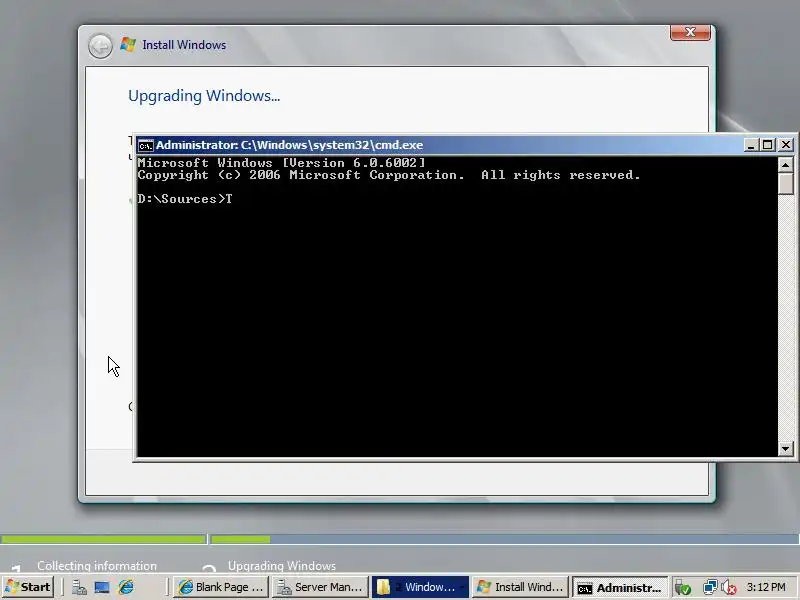Click the 'Install Windows' title text
Screen dimensions: 800x600
(x=184, y=45)
